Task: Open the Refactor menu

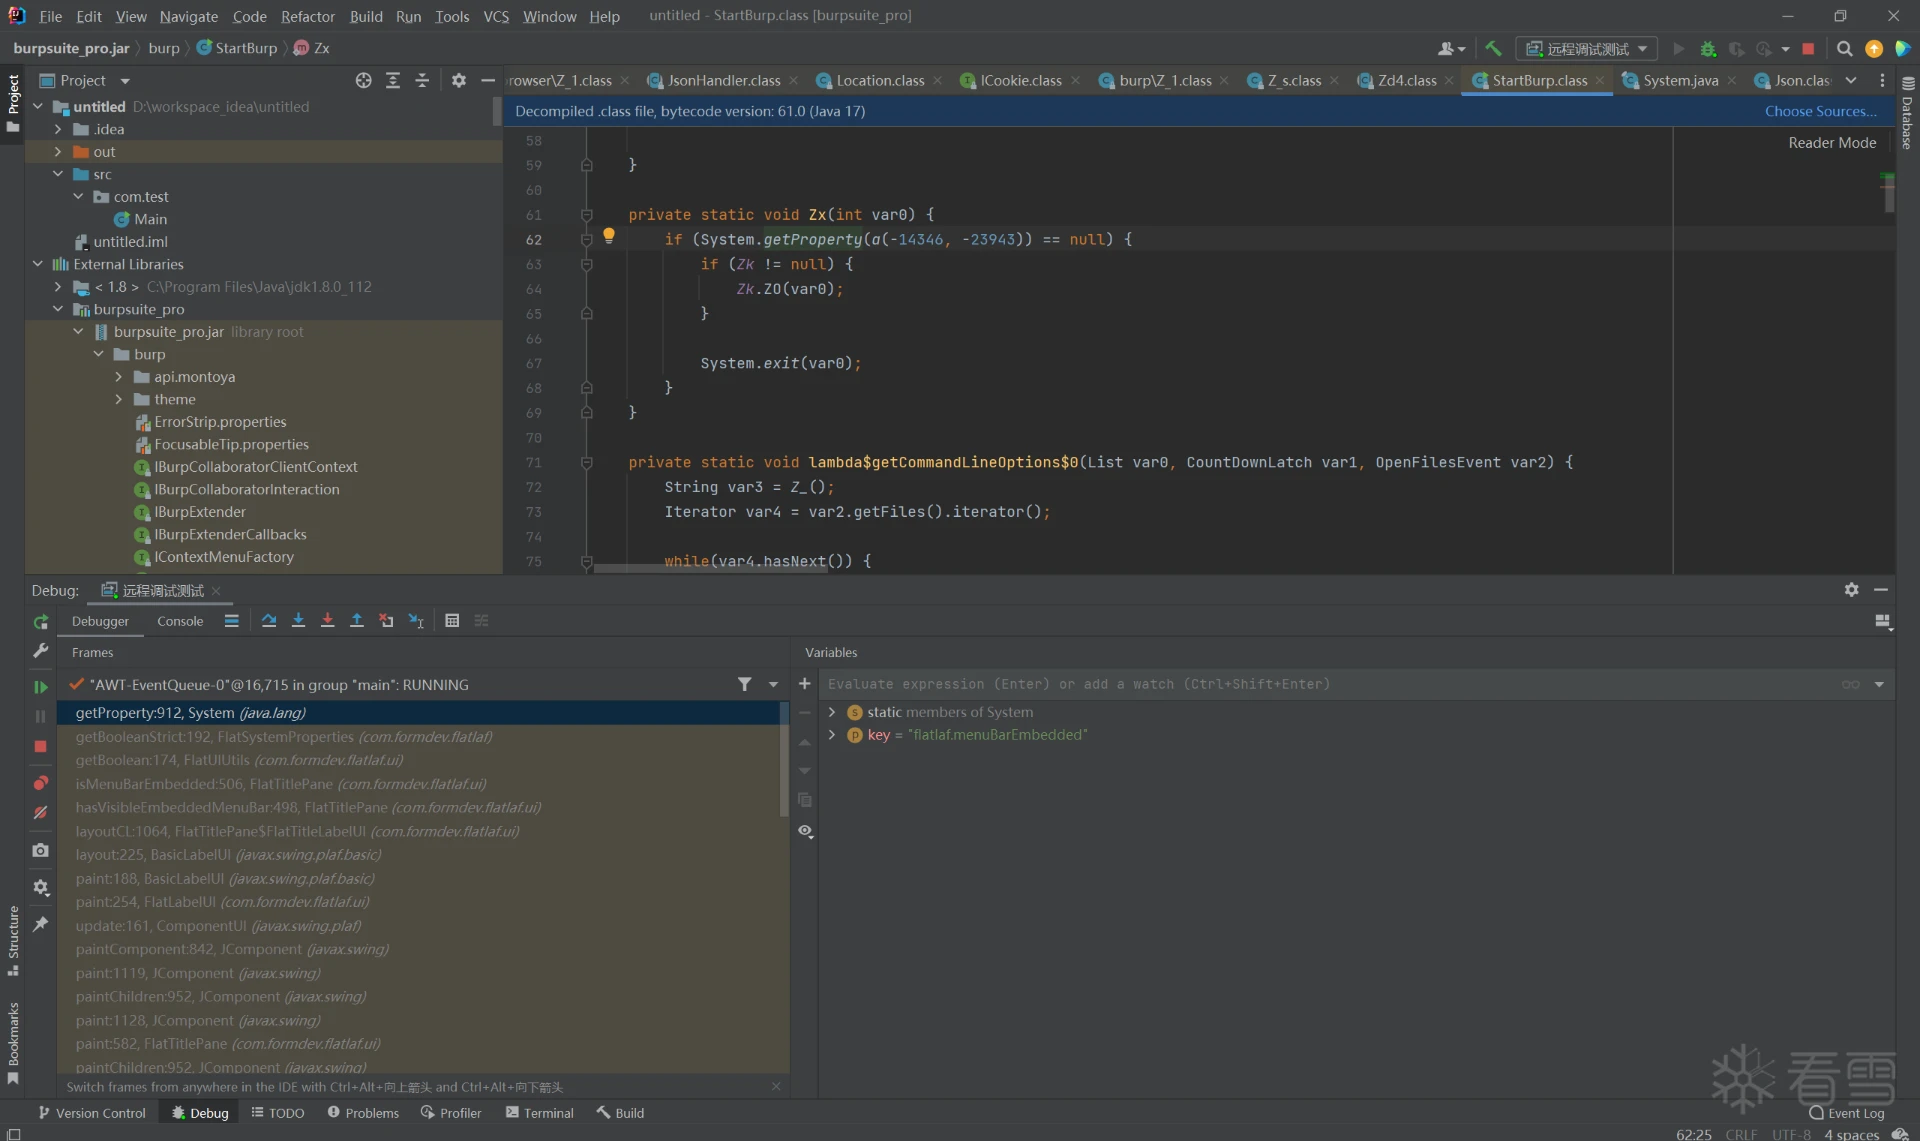Action: coord(307,16)
